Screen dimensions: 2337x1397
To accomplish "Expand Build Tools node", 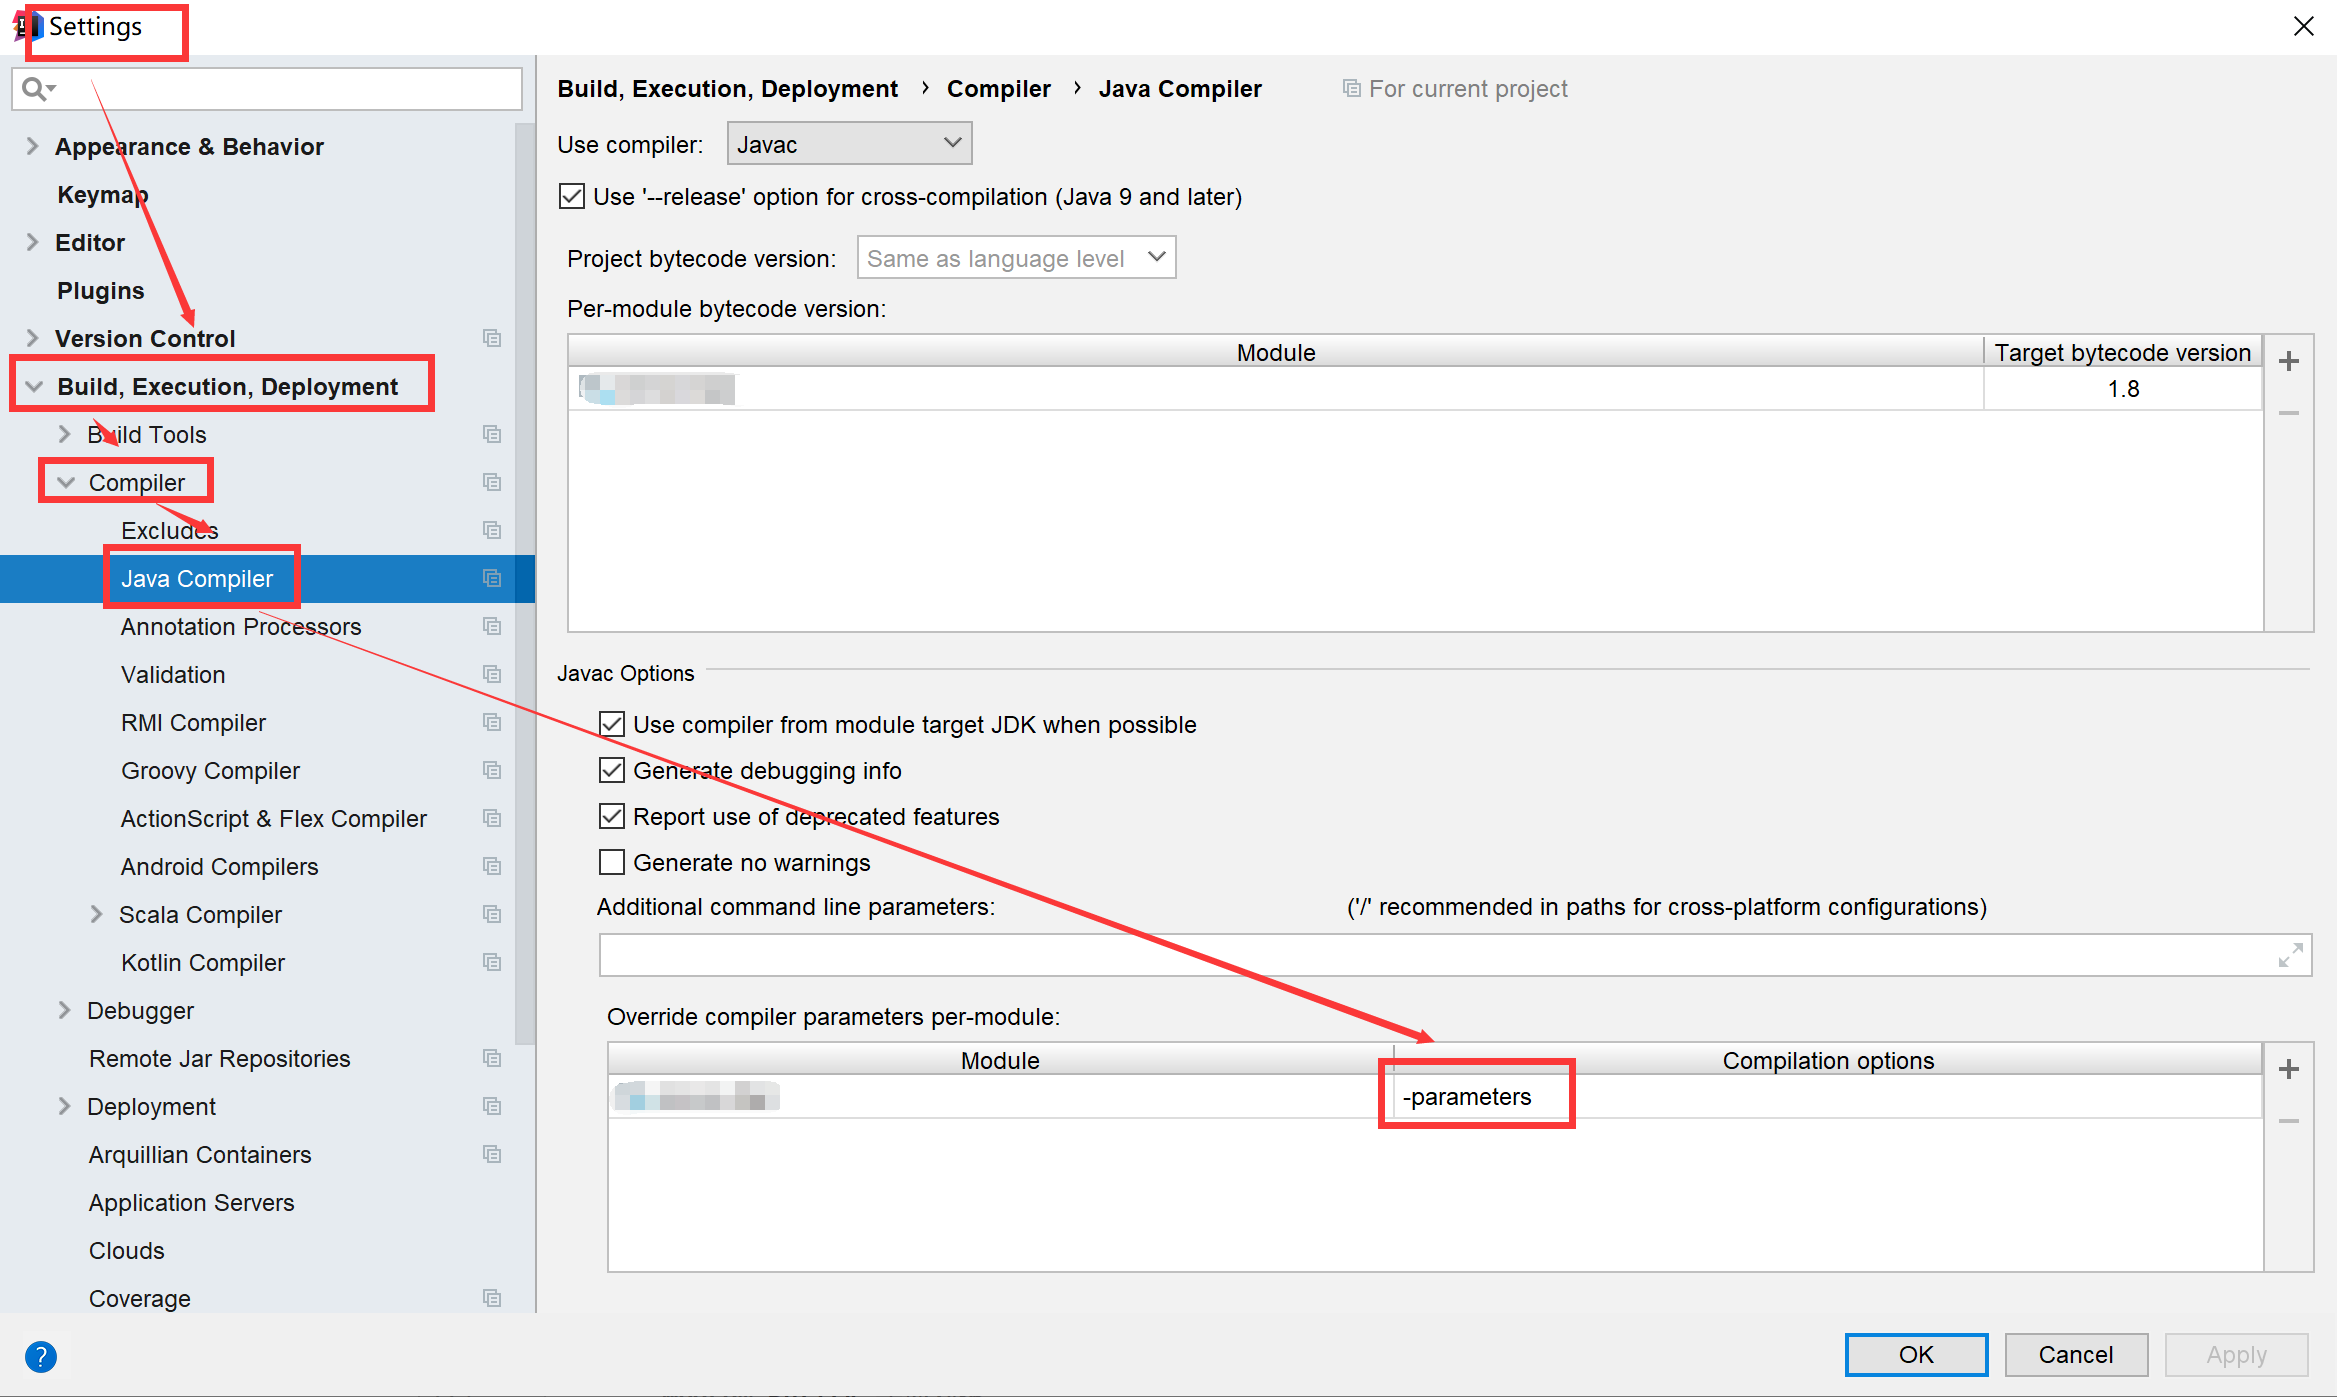I will point(64,434).
